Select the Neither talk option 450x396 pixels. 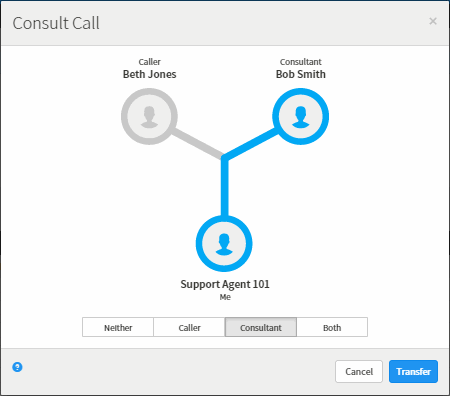coord(118,327)
